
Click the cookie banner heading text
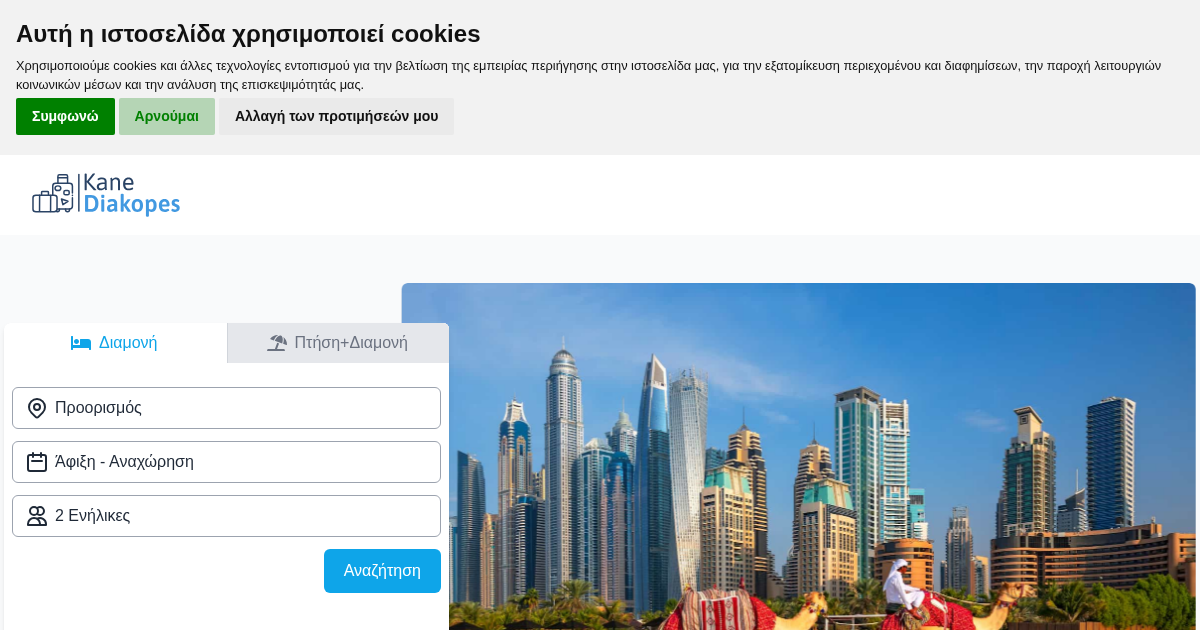pyautogui.click(x=248, y=33)
